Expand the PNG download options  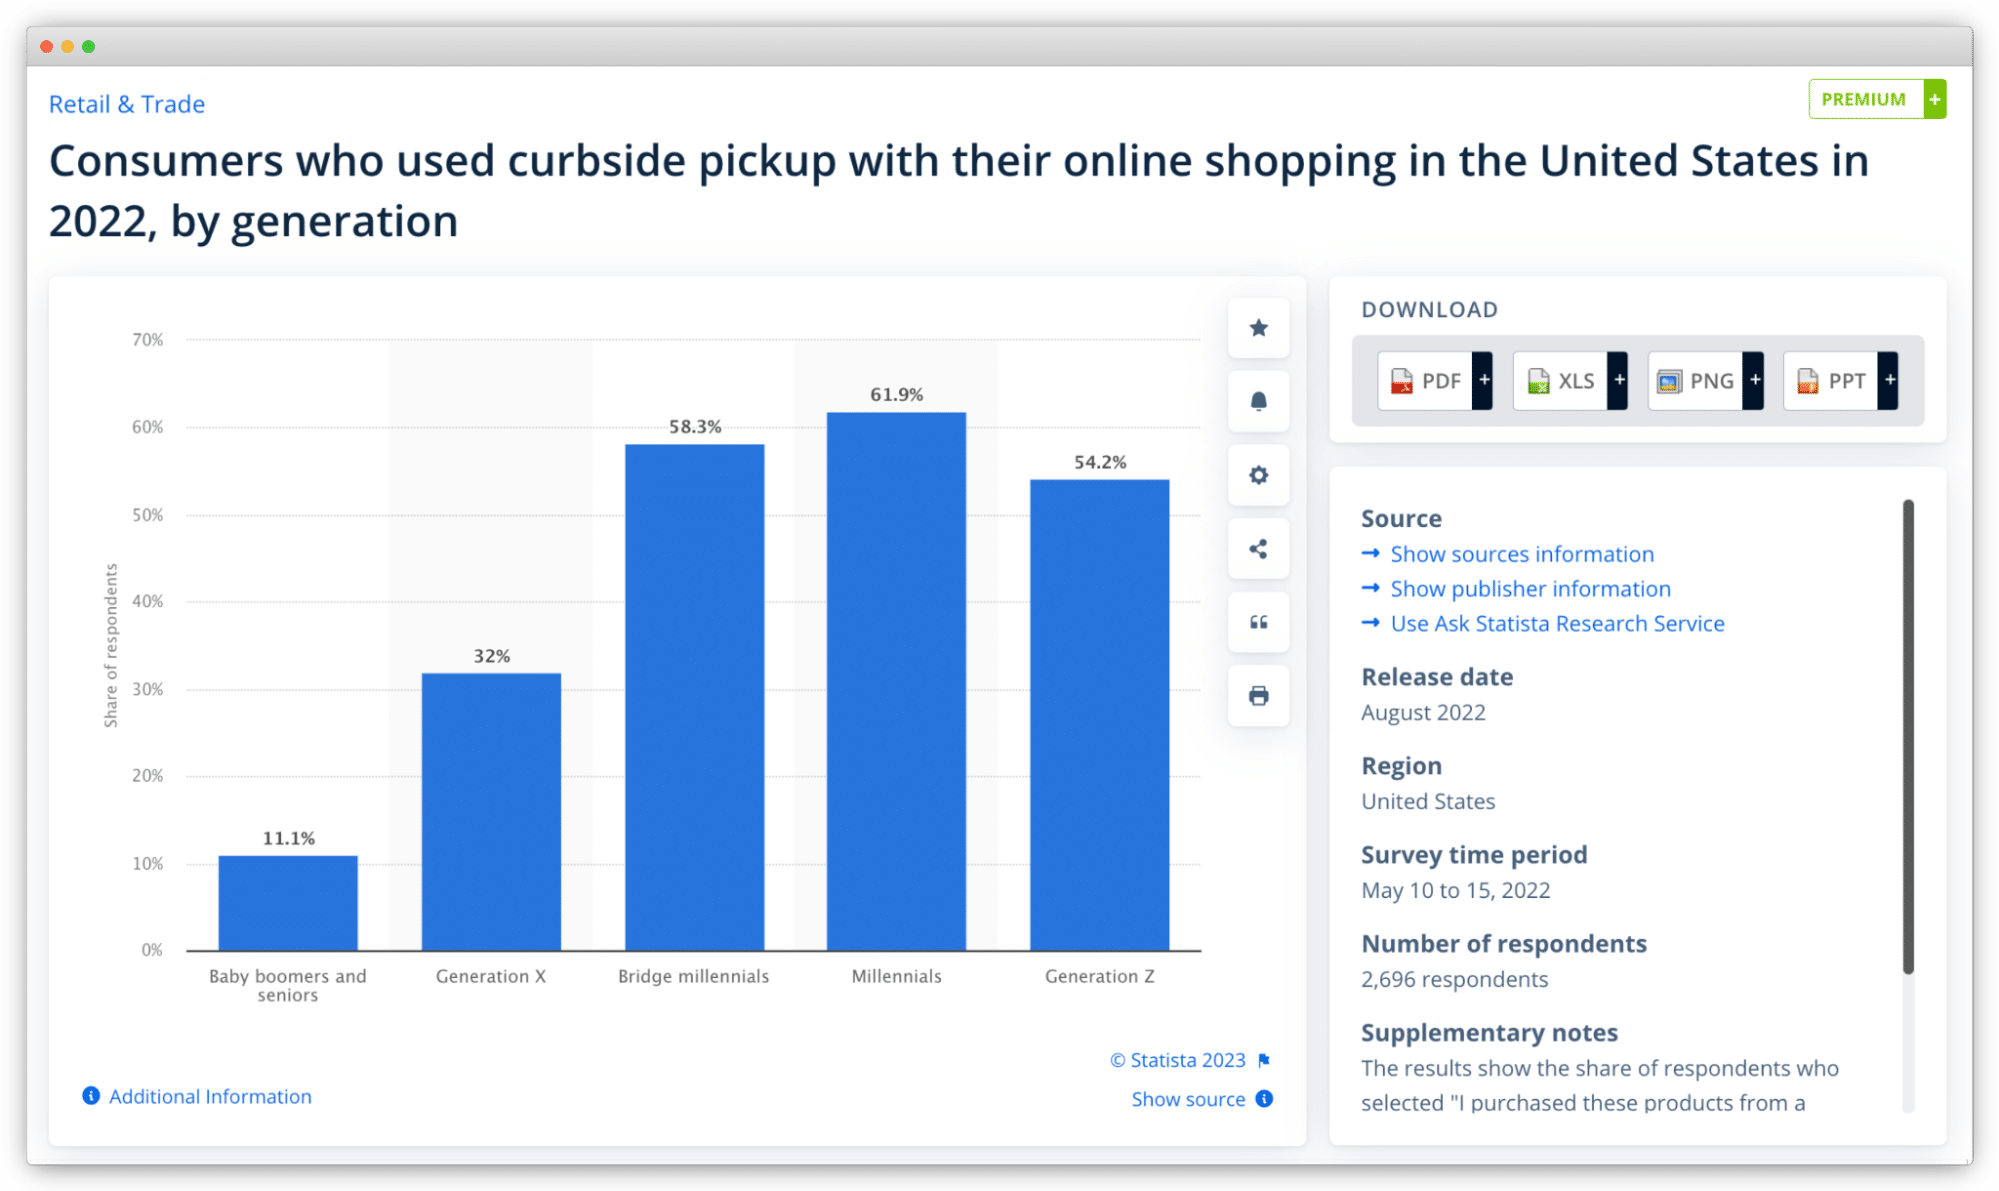point(1754,380)
